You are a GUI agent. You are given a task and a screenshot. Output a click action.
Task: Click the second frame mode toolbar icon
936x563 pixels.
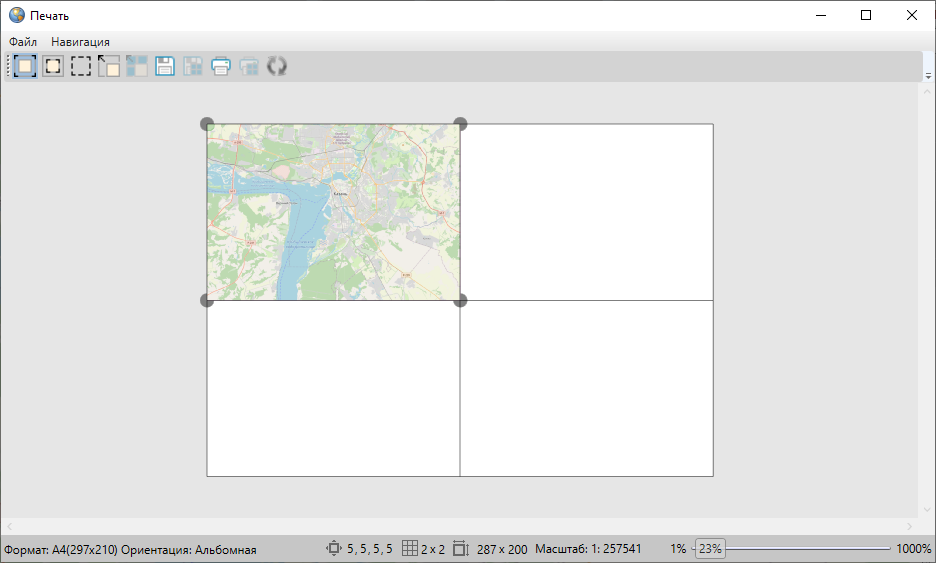53,67
